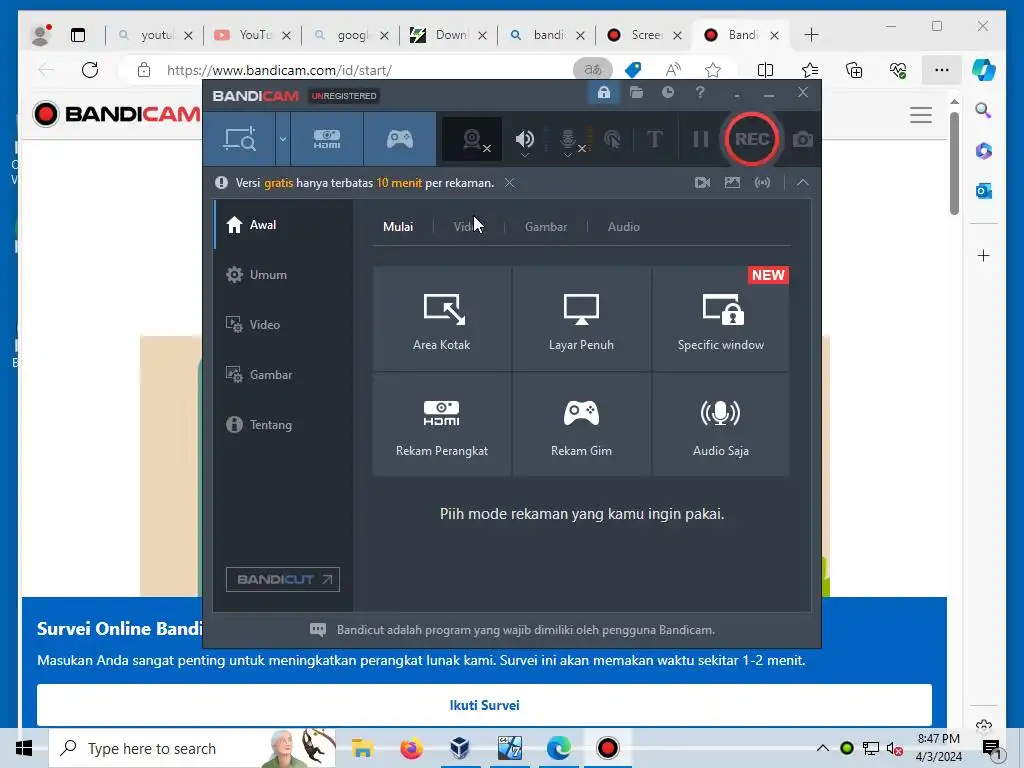Open the Video sidebar section

click(283, 325)
